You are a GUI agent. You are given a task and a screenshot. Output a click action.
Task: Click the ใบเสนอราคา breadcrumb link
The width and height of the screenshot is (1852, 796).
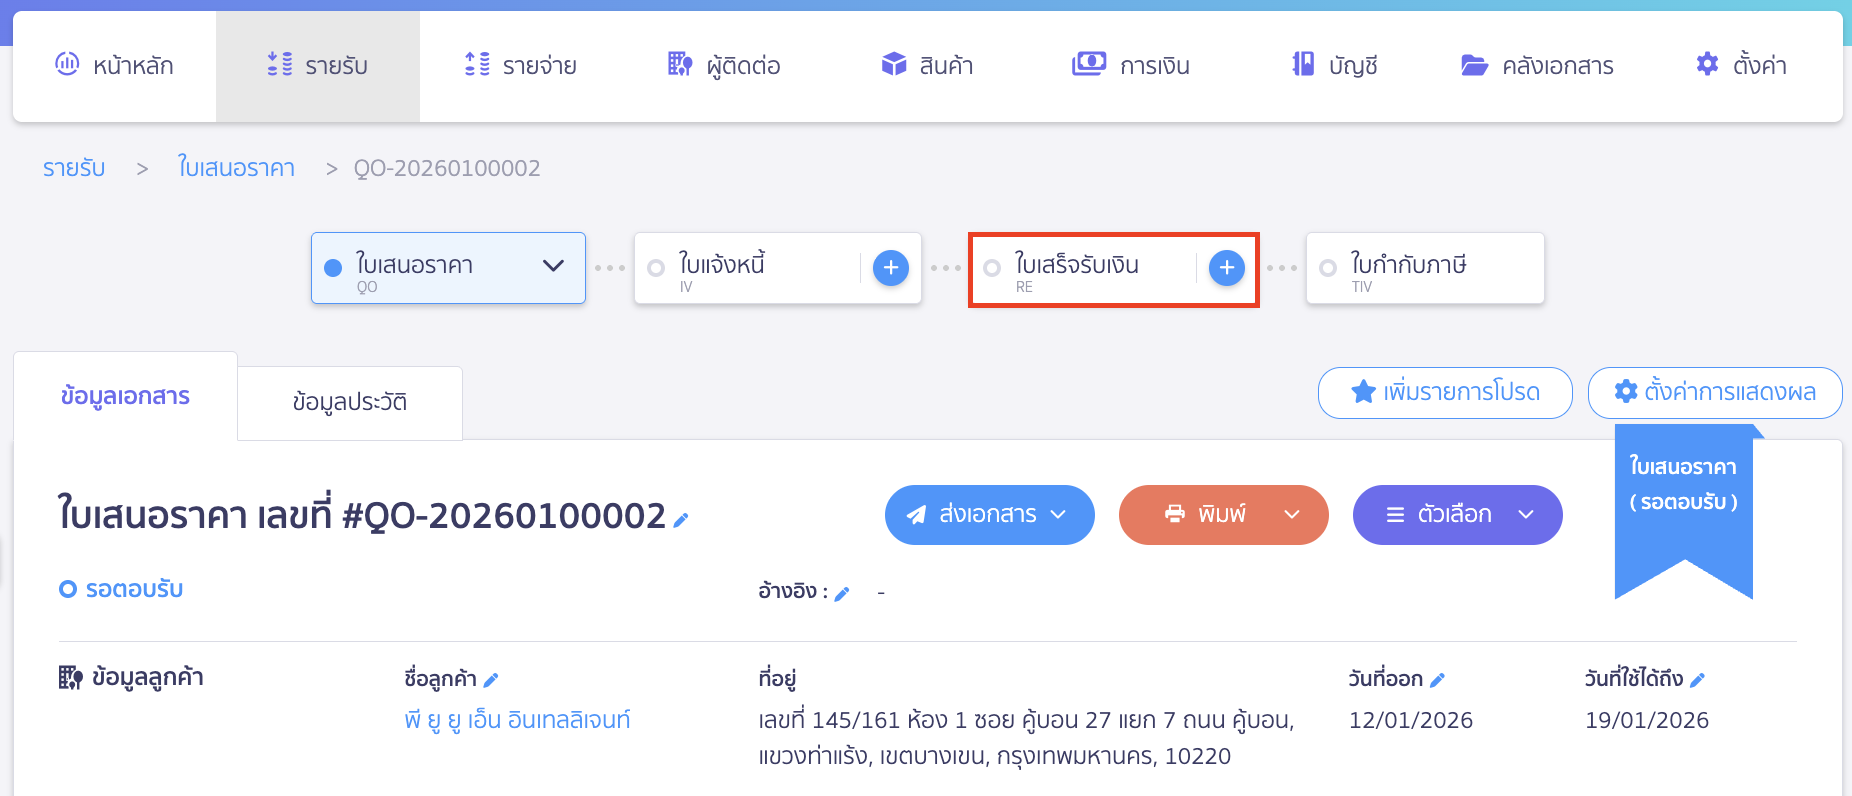236,168
